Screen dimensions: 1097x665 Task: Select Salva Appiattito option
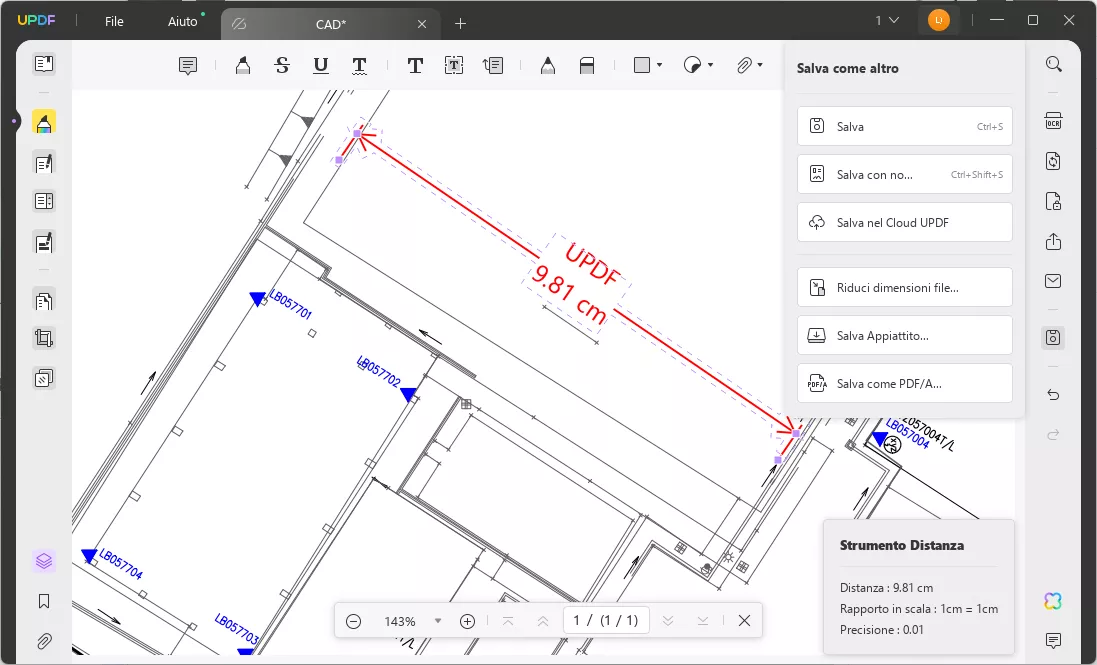coord(905,336)
